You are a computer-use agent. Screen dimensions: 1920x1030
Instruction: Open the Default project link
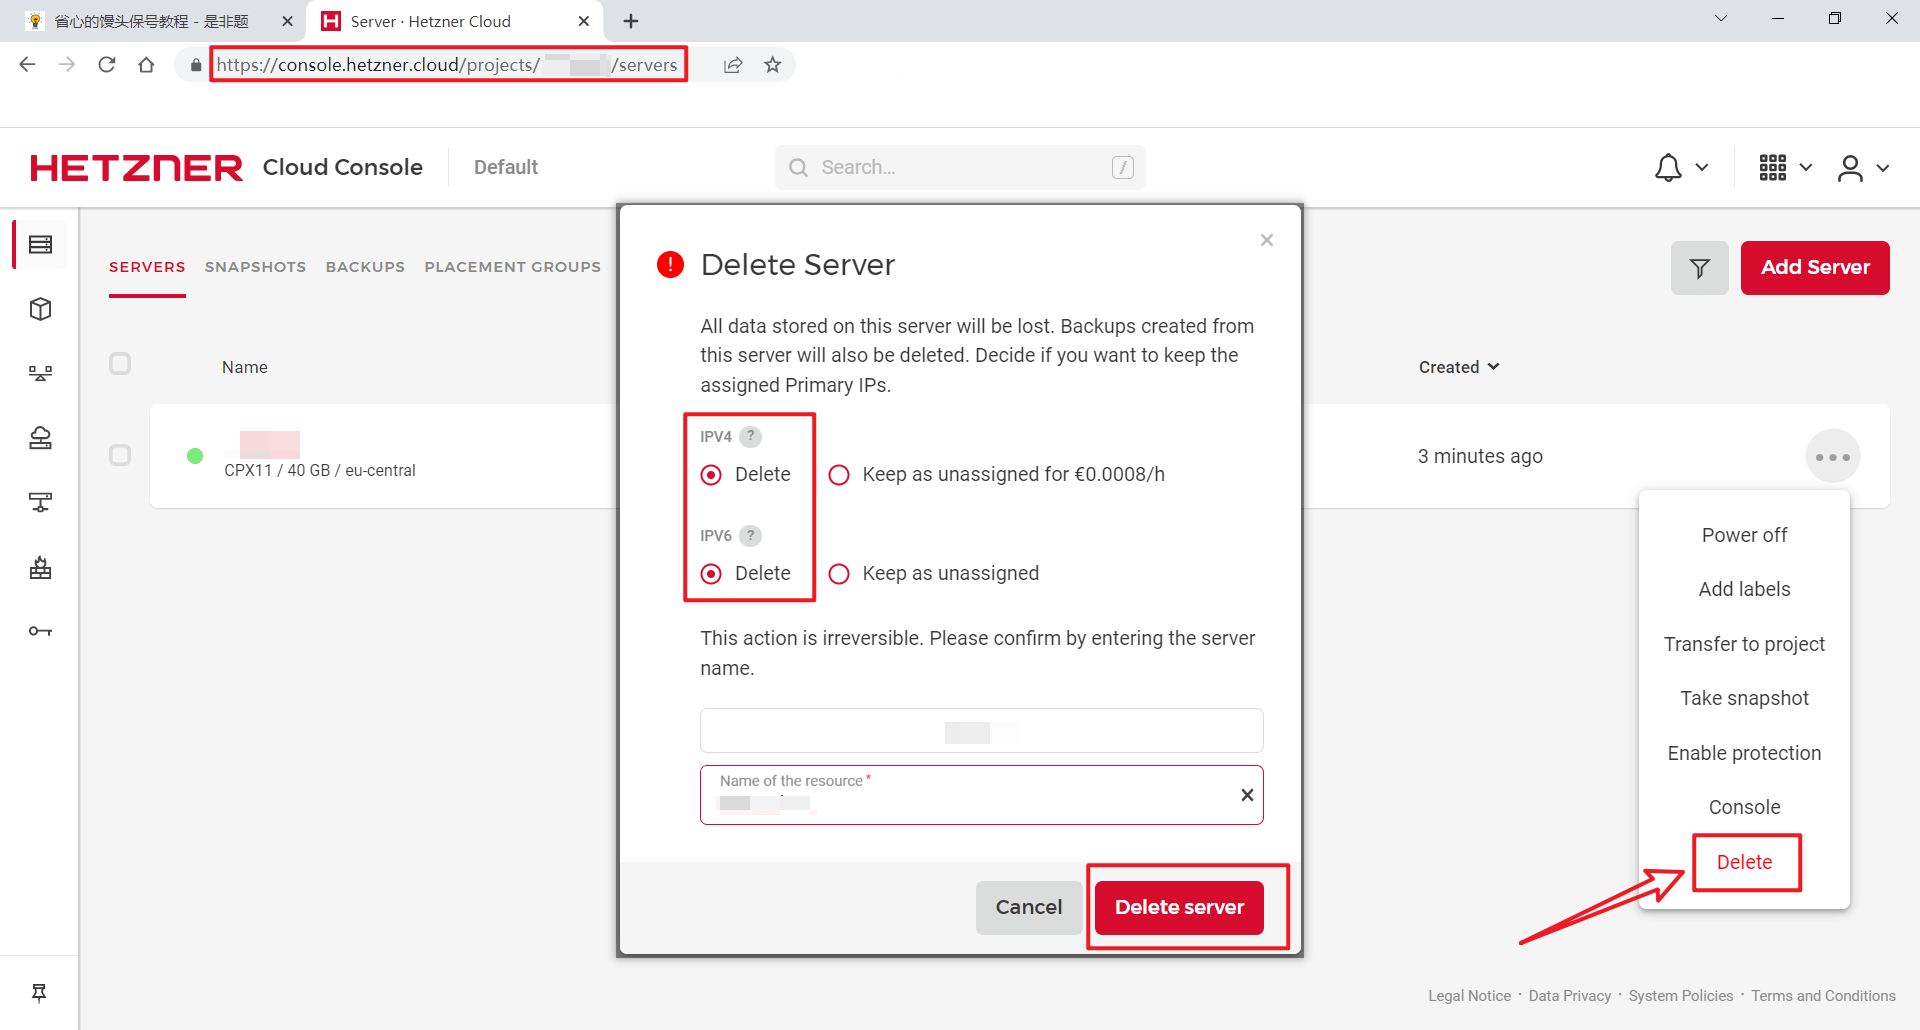tap(506, 168)
